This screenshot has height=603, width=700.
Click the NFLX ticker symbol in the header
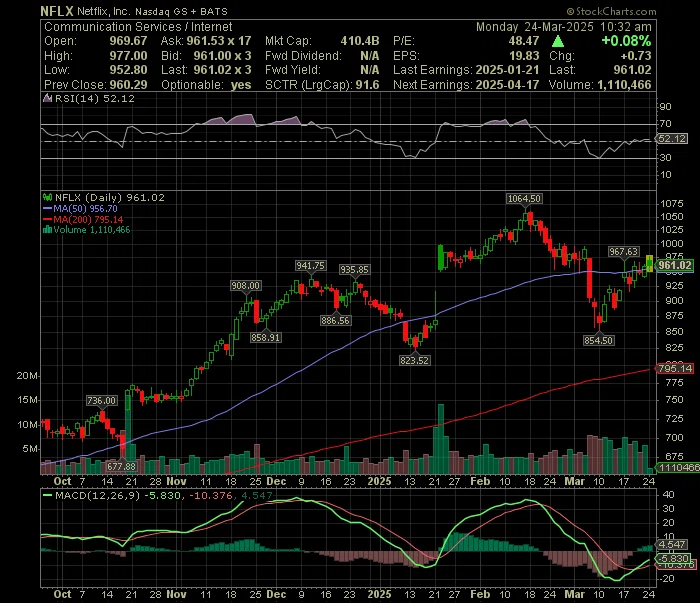tap(57, 11)
